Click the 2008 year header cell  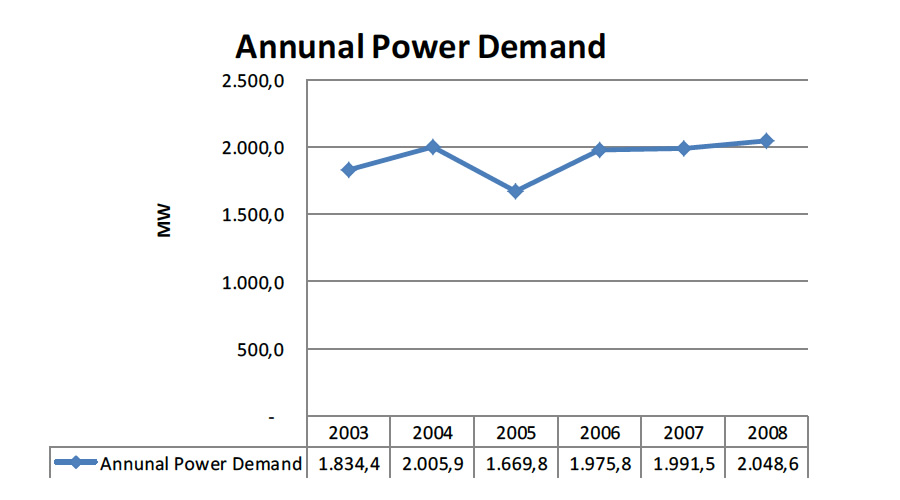pos(766,433)
